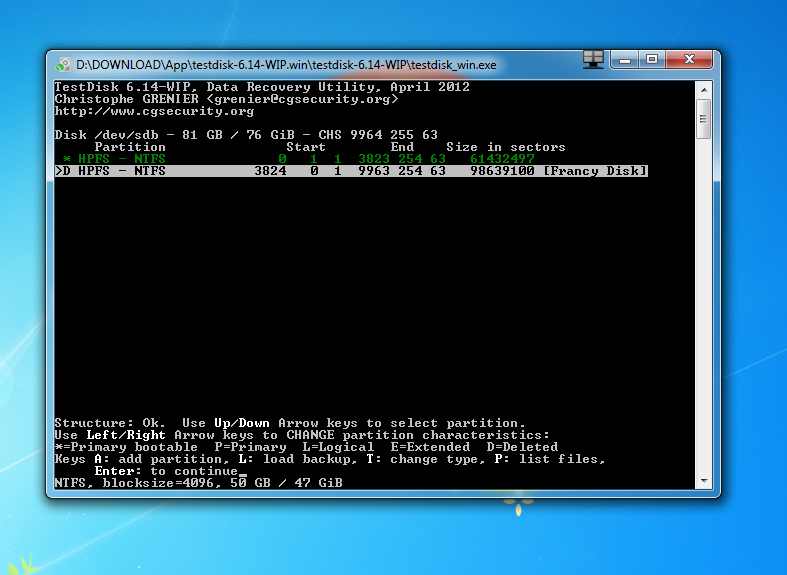Click the 'T: change type' key hint

tap(426, 459)
